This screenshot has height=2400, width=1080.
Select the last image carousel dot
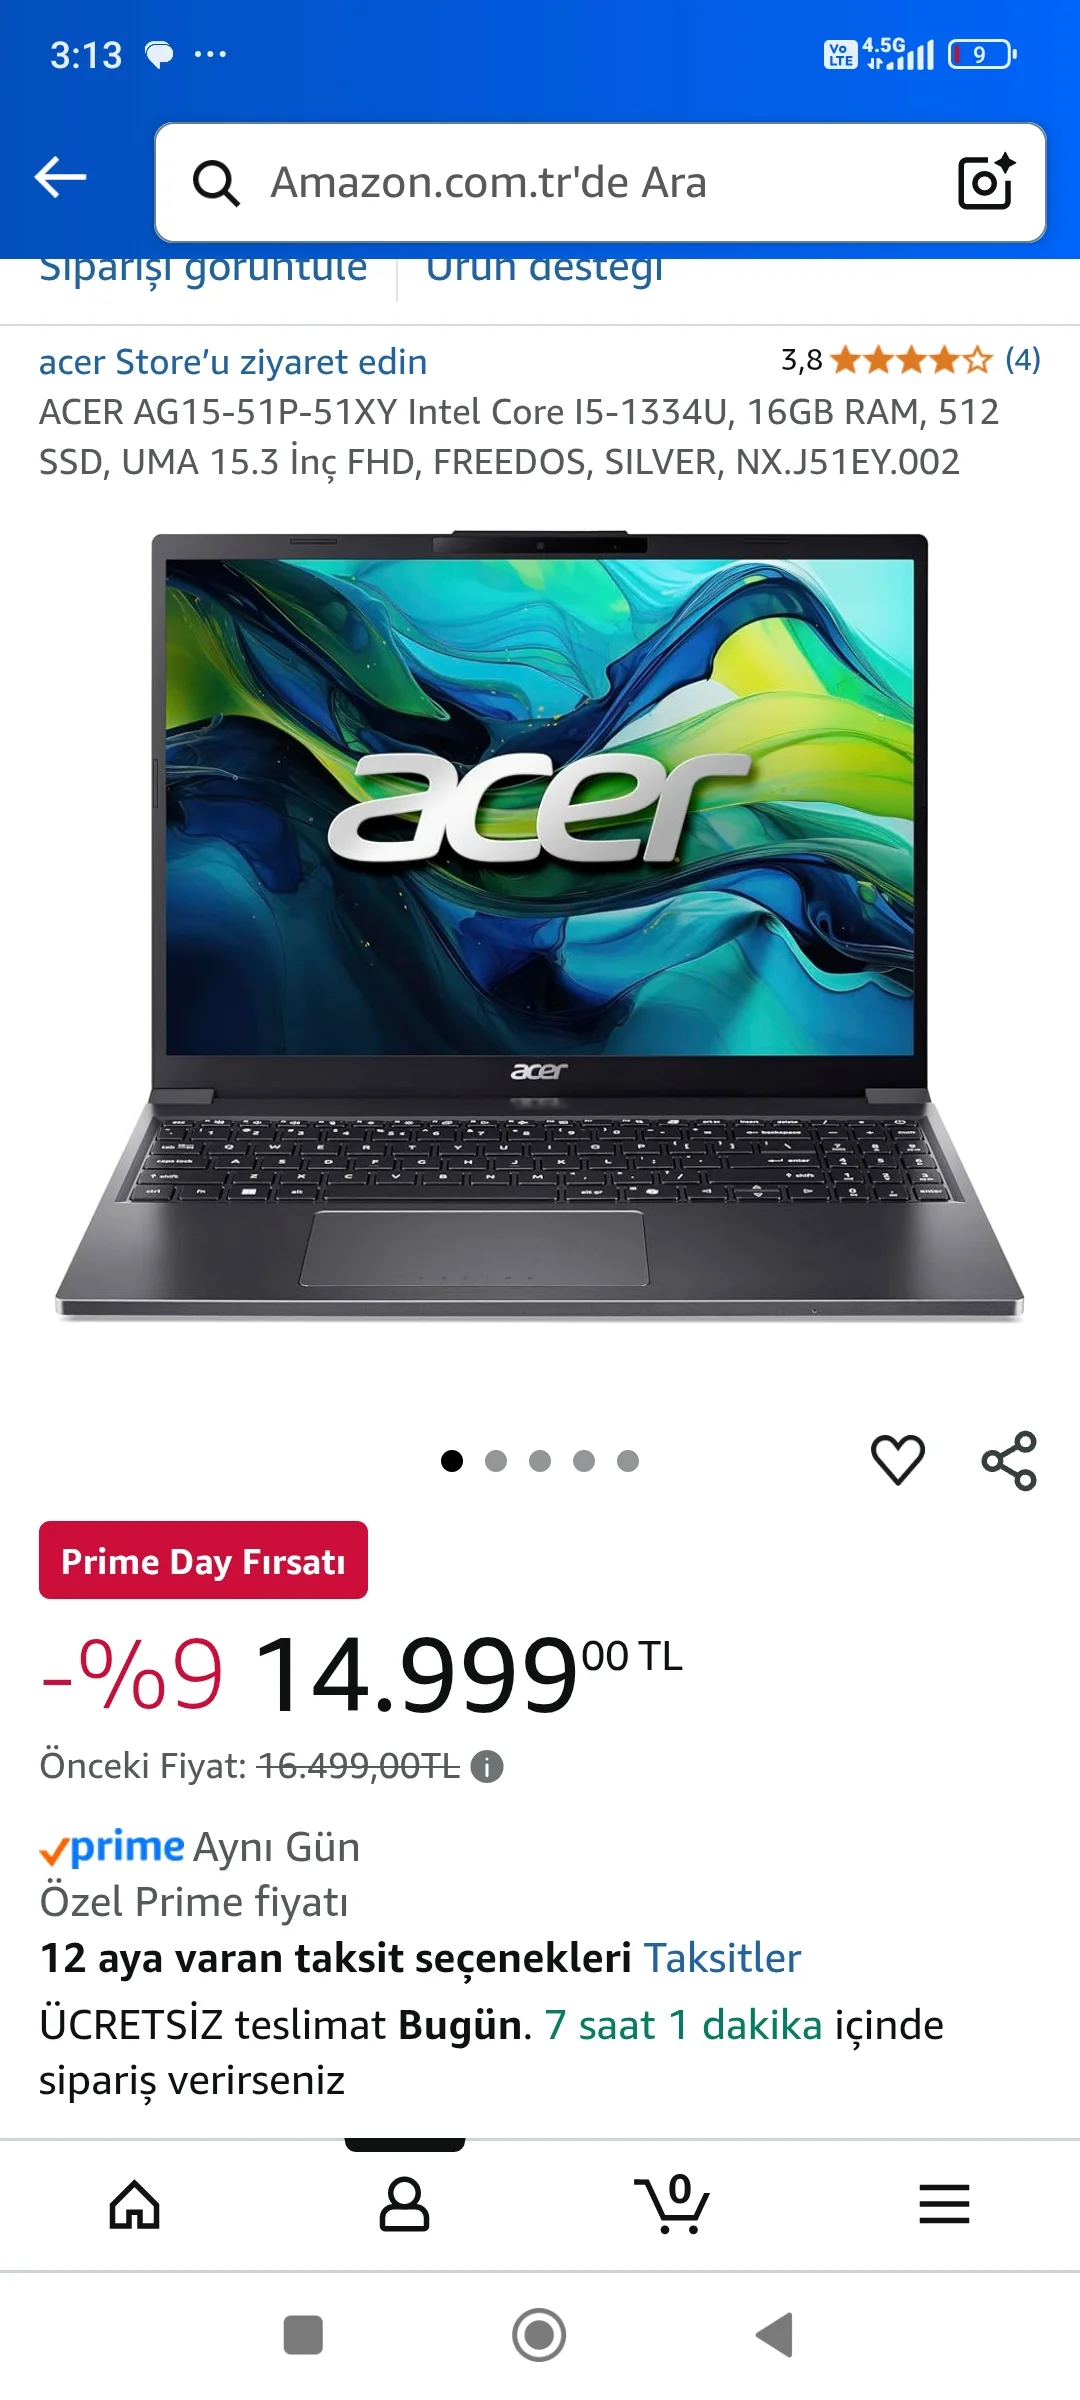point(628,1461)
